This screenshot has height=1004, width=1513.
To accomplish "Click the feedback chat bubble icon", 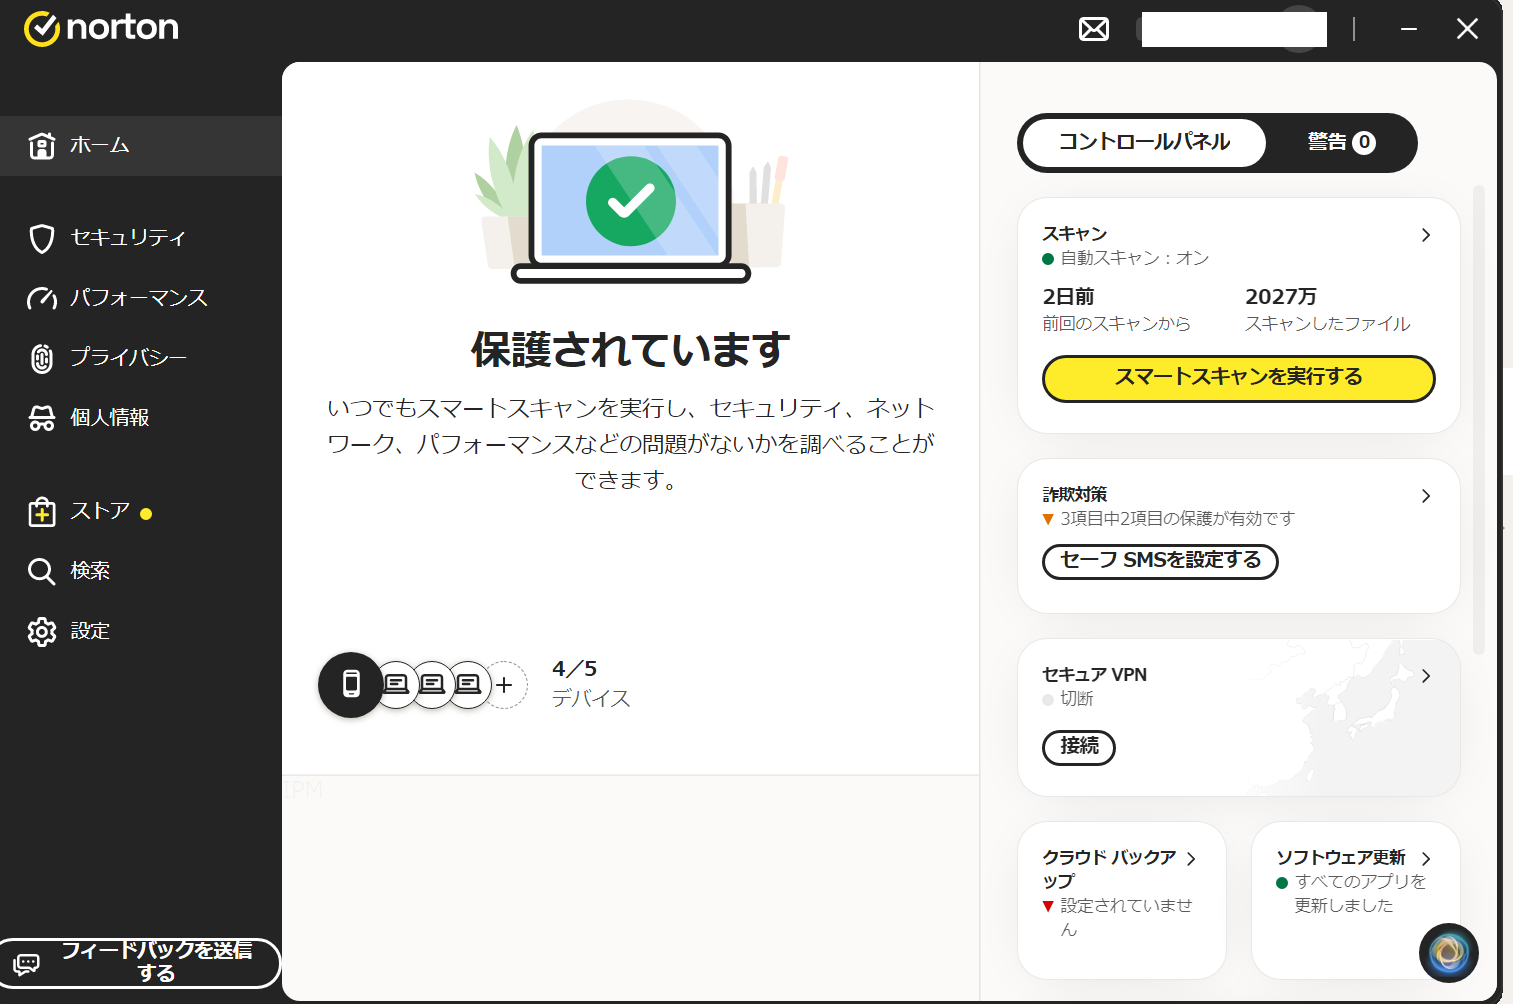I will point(27,964).
